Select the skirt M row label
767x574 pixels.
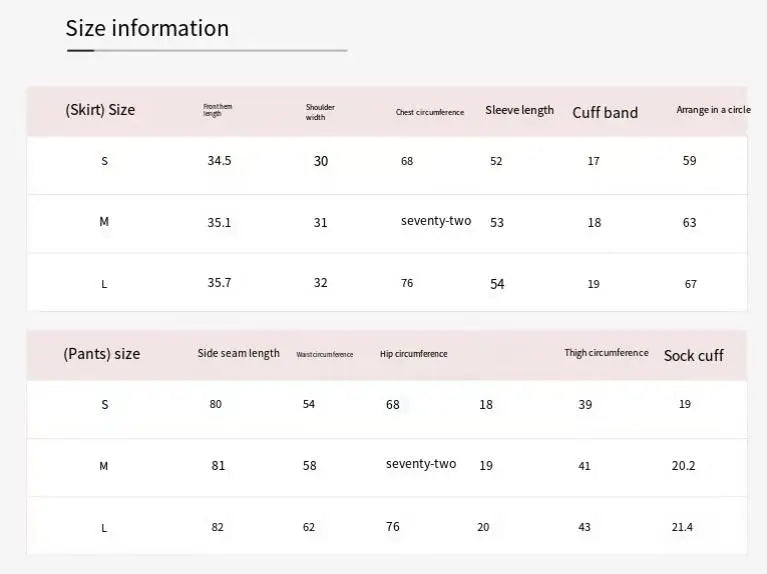[104, 222]
